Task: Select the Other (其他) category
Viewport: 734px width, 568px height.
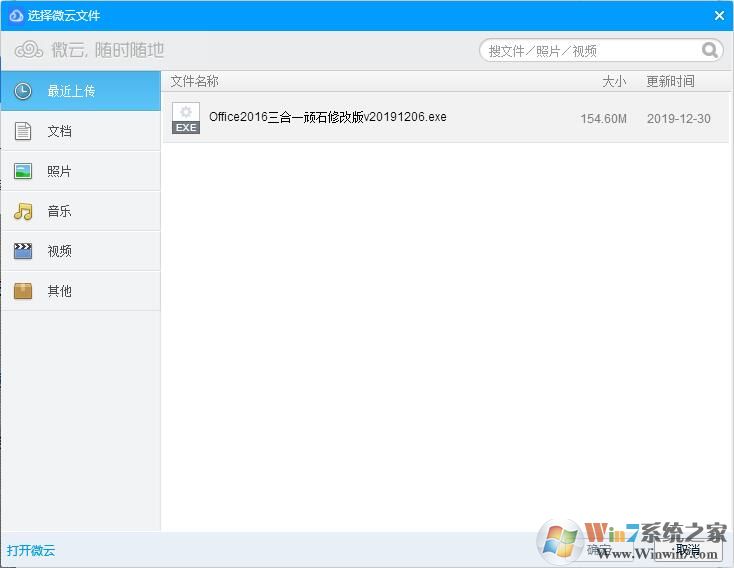Action: point(81,291)
